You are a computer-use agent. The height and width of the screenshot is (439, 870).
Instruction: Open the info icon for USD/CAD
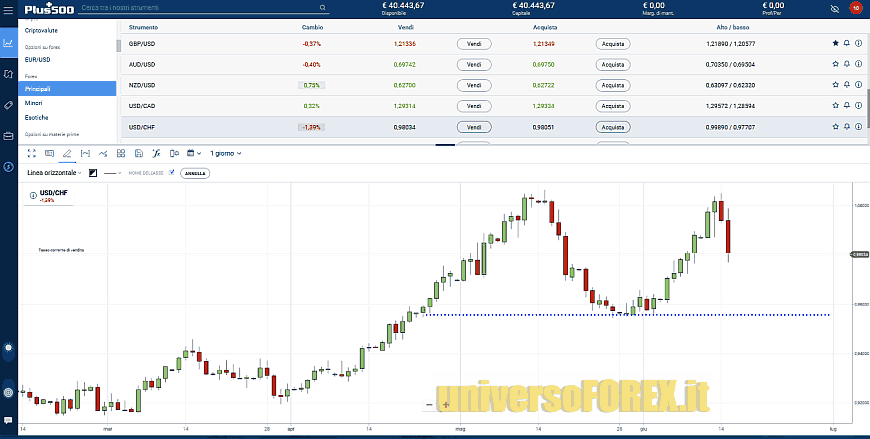pos(858,105)
